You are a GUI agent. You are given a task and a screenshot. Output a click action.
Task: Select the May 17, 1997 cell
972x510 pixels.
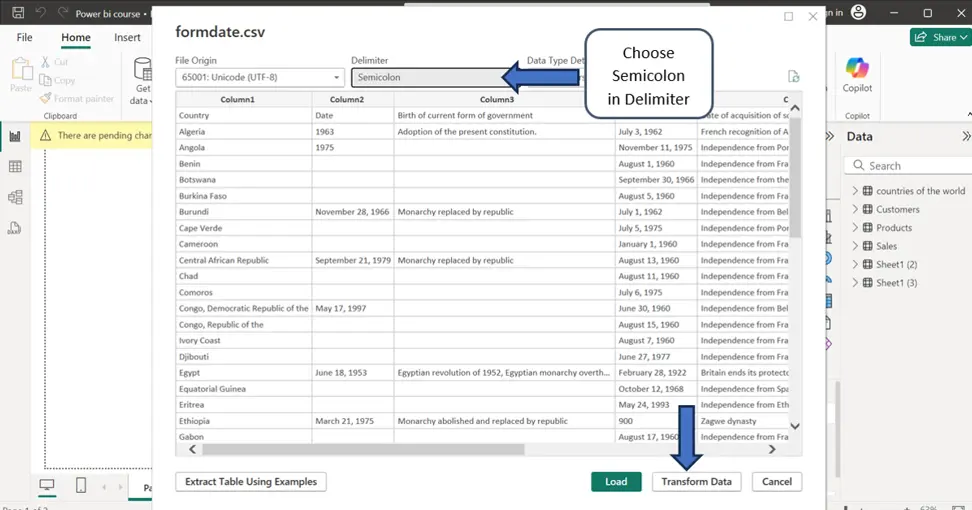353,308
